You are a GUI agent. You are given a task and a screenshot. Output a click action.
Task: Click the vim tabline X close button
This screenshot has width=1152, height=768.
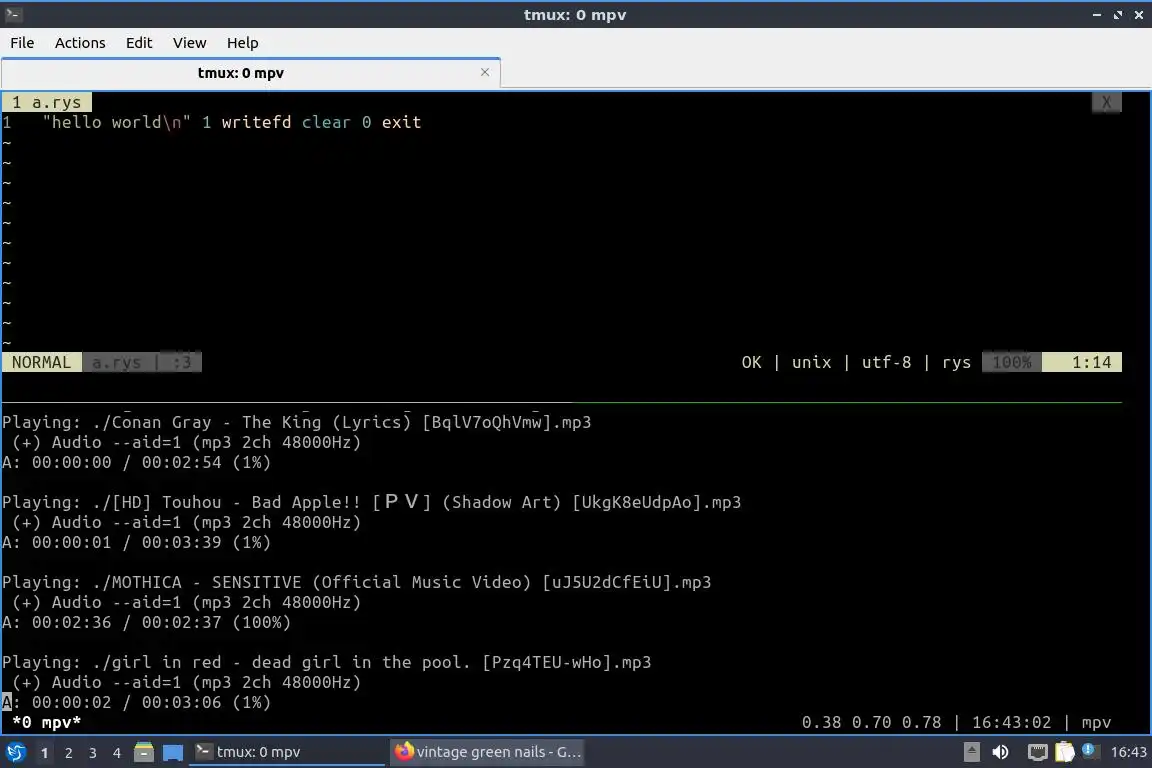(x=1106, y=102)
